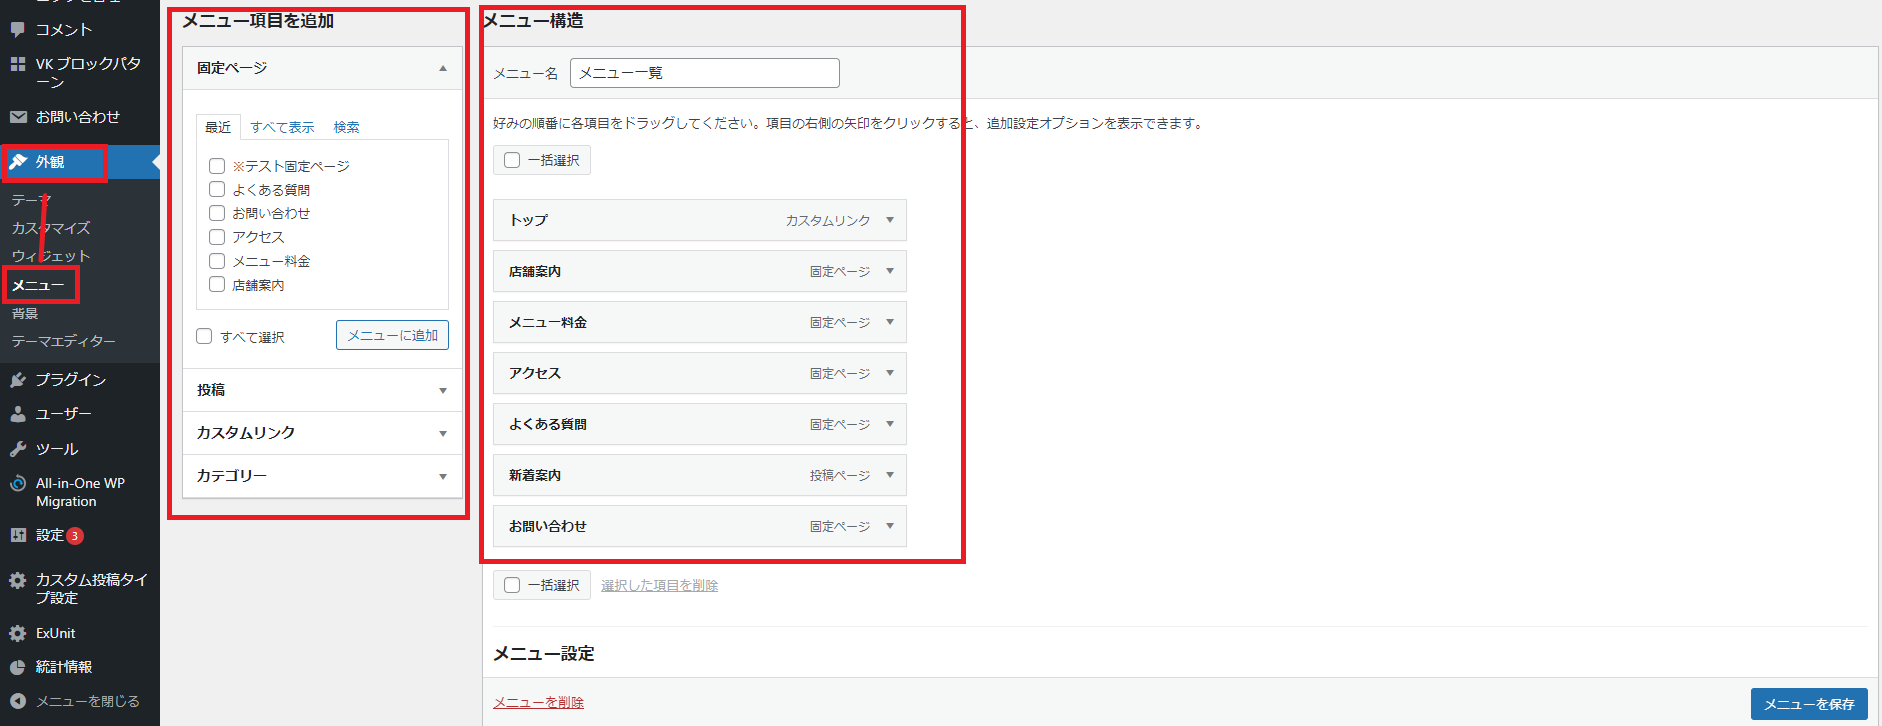Click the メニュー名 text field
The width and height of the screenshot is (1882, 726).
[x=704, y=73]
